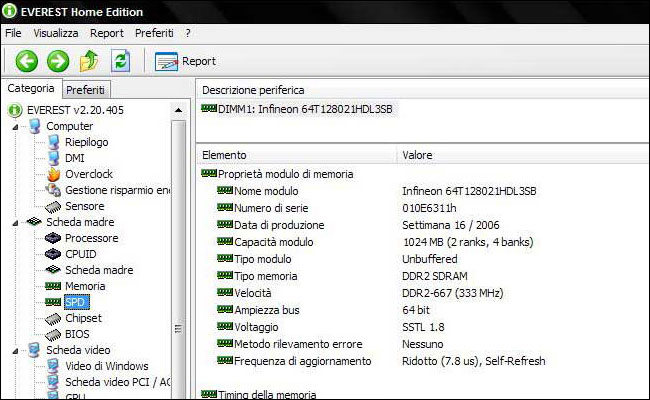Select SPD in the tree

75,301
